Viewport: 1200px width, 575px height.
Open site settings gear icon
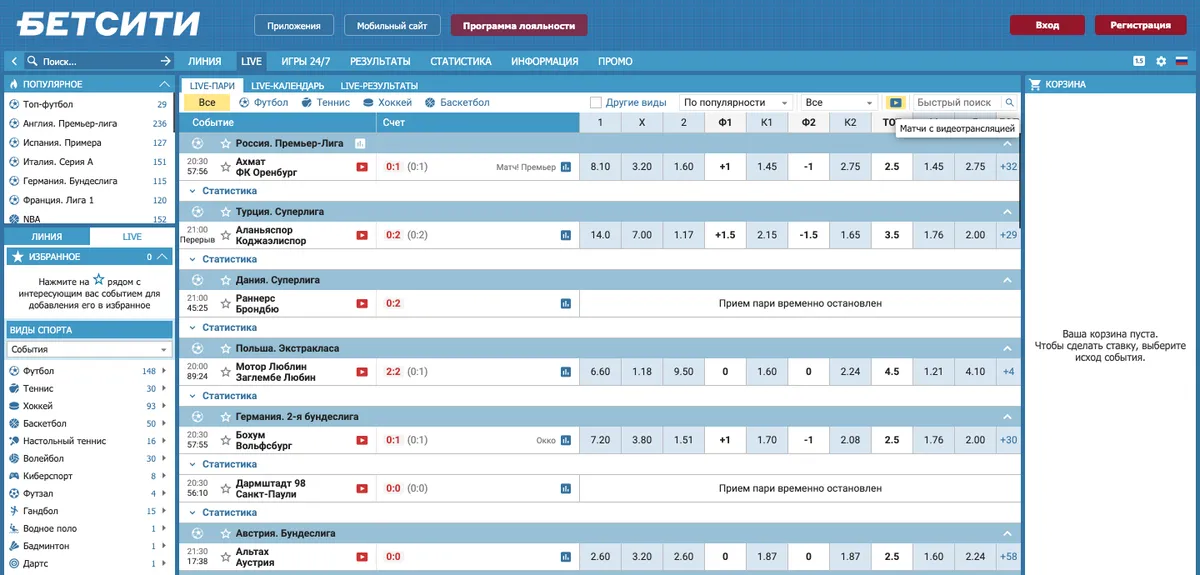[x=1161, y=61]
